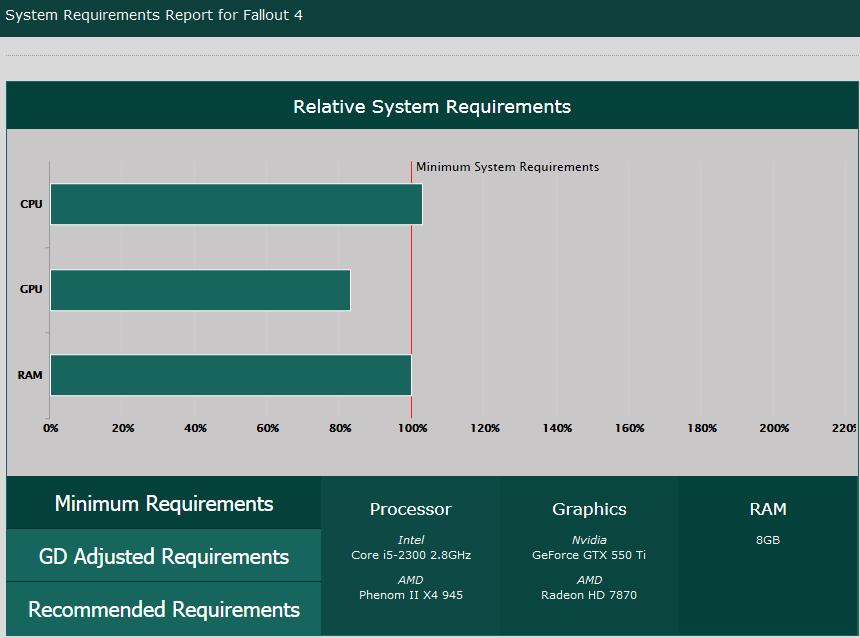Click the Intel label under Processor
This screenshot has width=860, height=638.
[411, 540]
